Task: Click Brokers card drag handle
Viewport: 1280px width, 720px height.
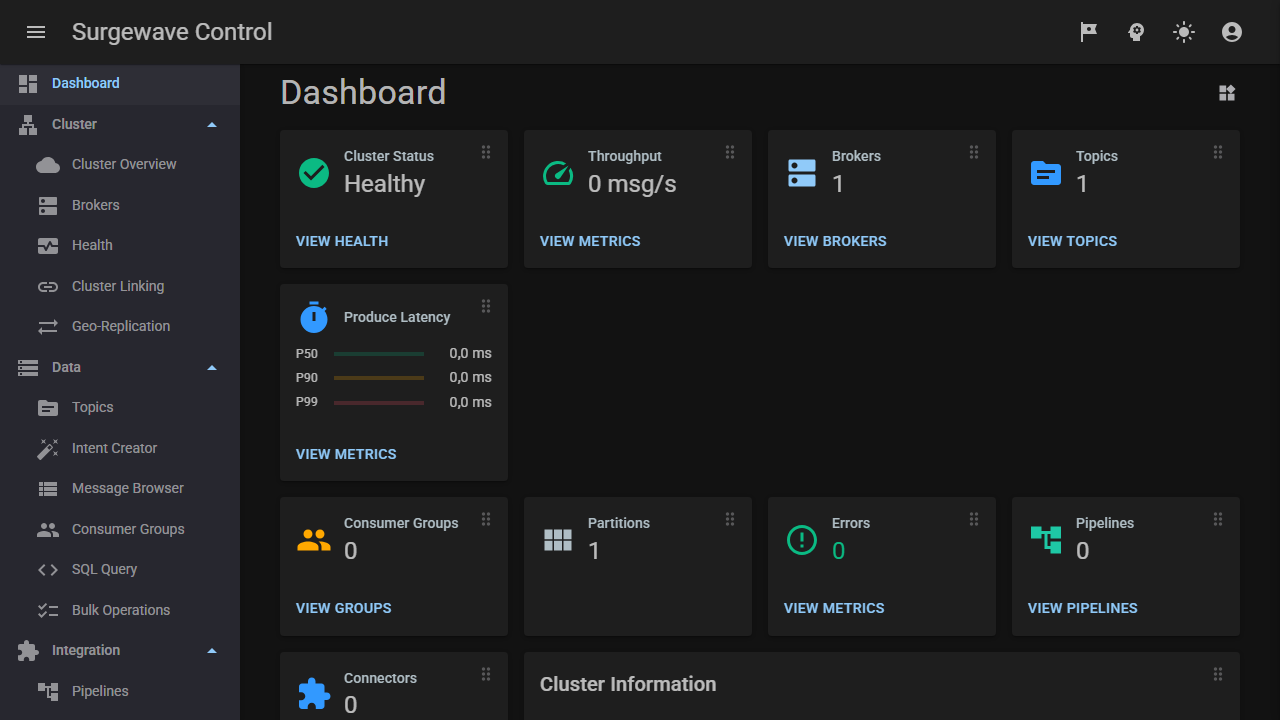Action: pyautogui.click(x=974, y=152)
